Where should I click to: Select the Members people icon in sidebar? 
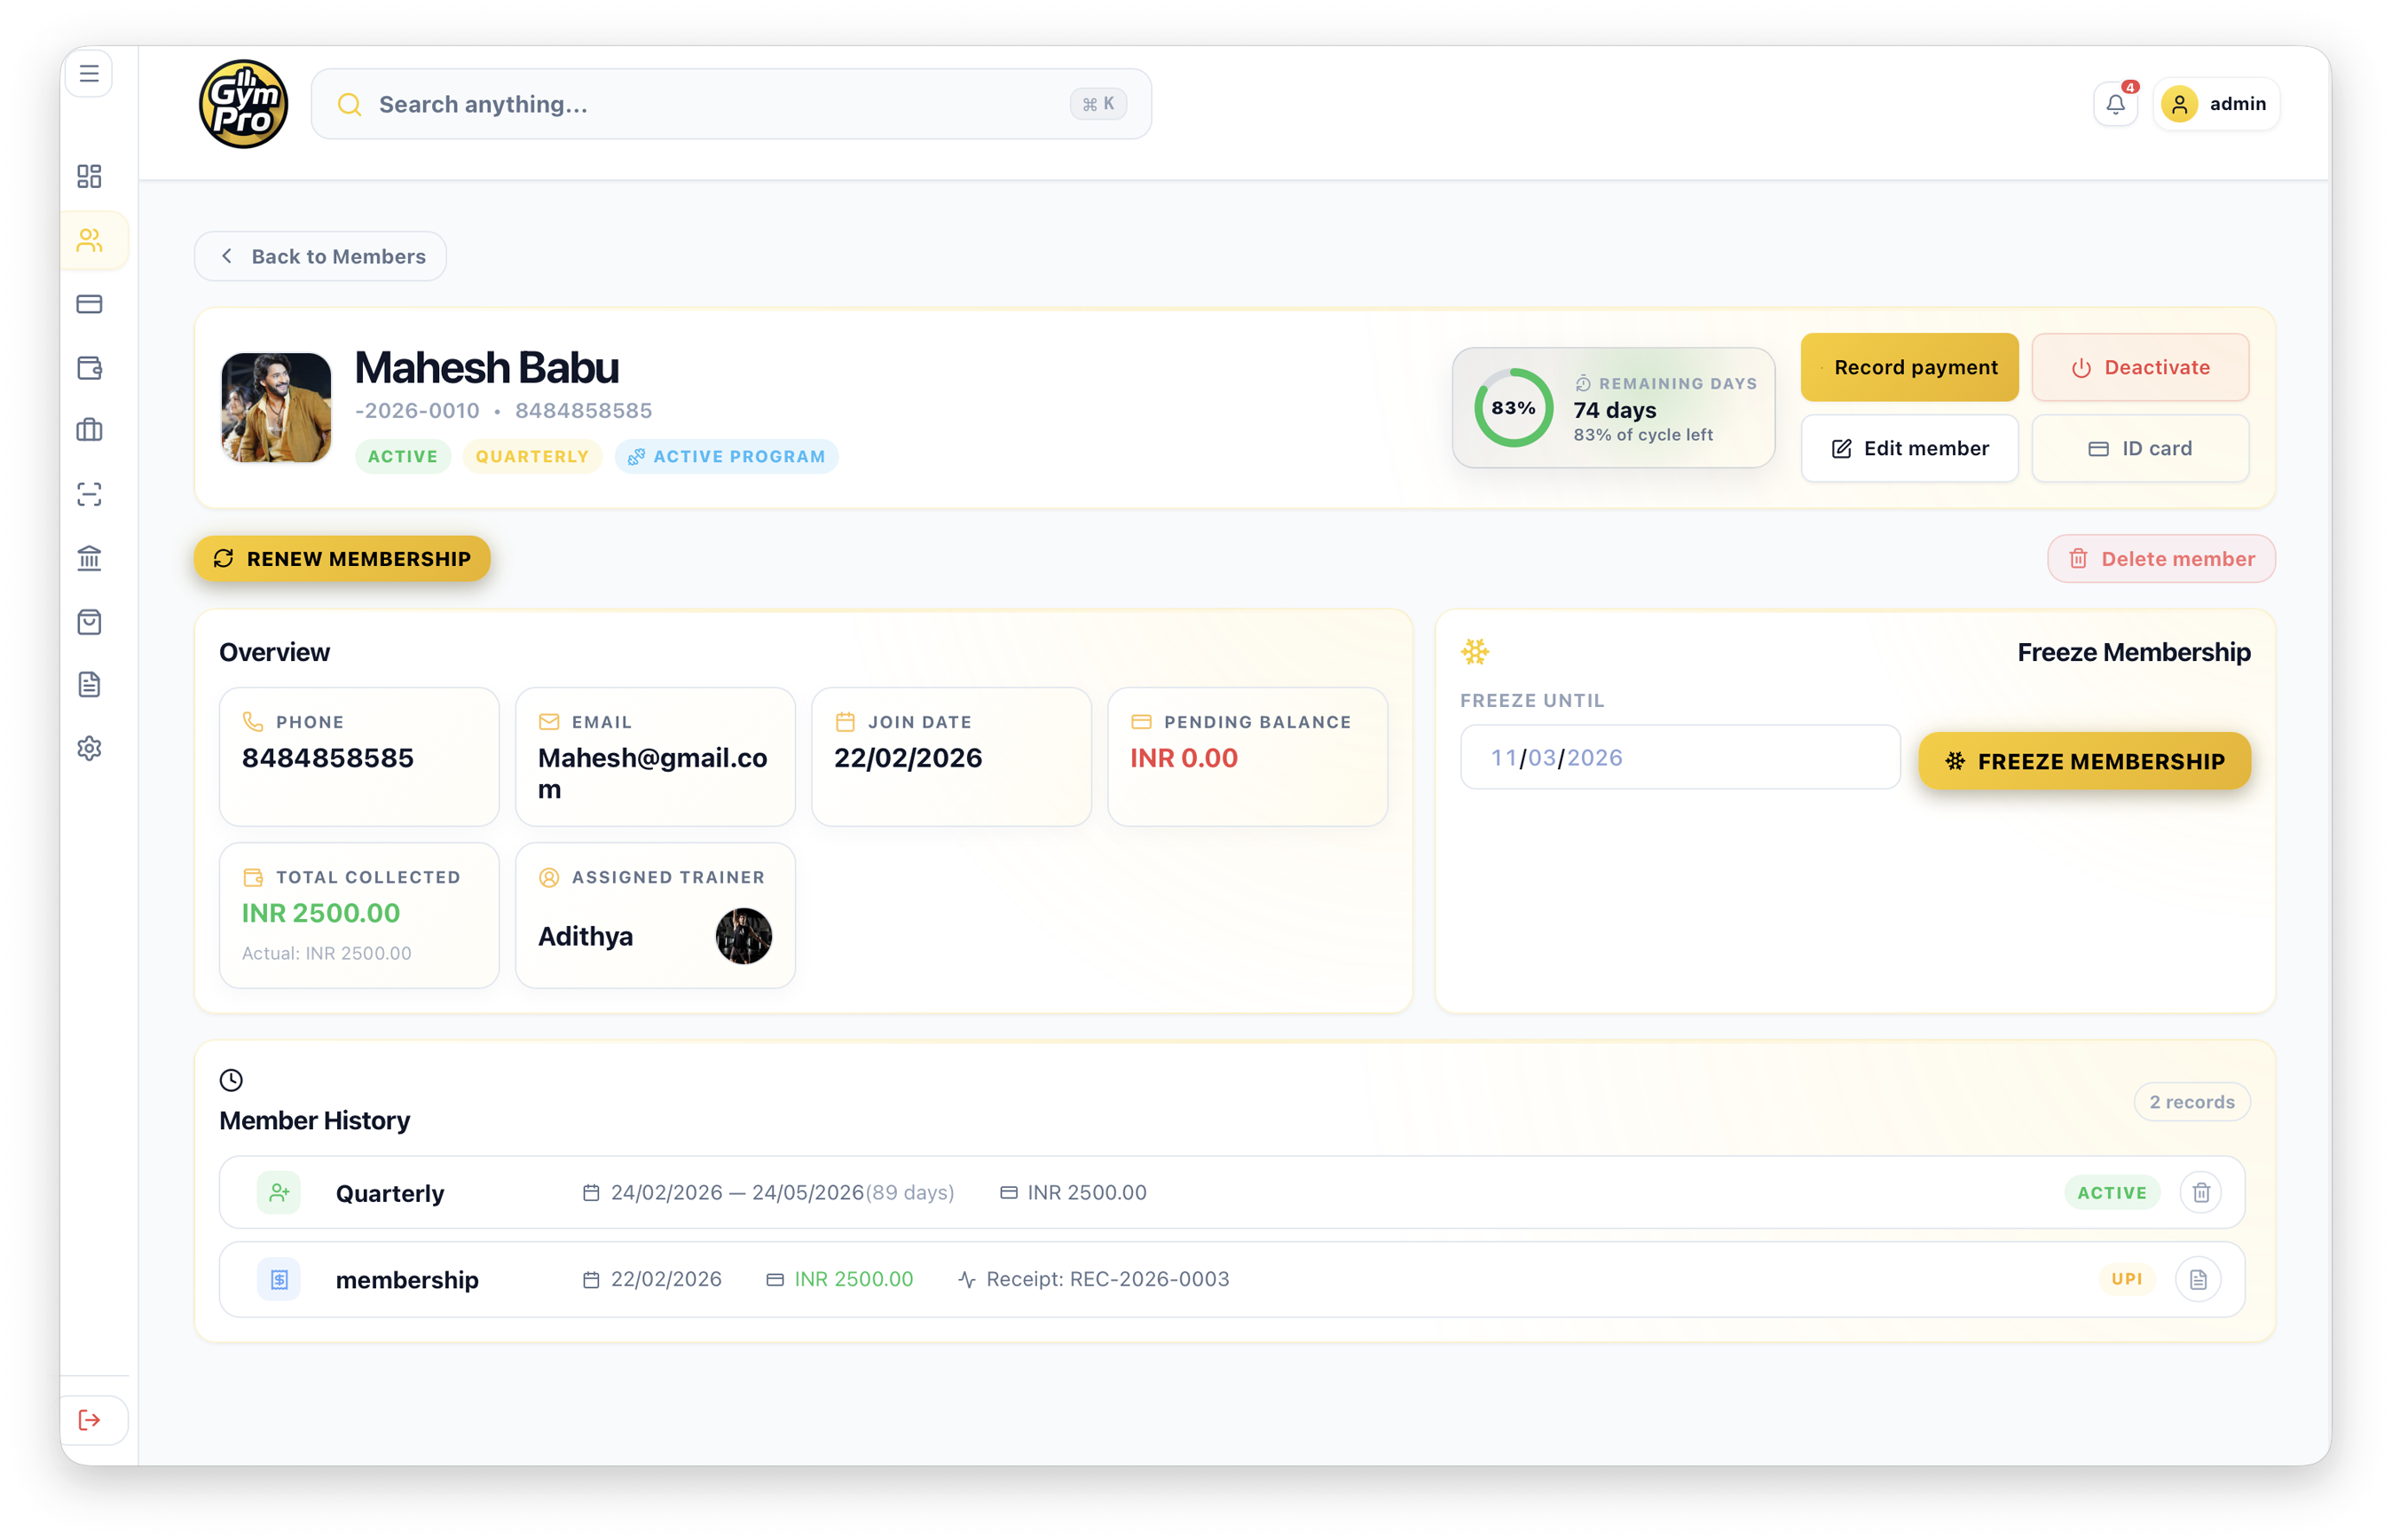click(x=90, y=240)
